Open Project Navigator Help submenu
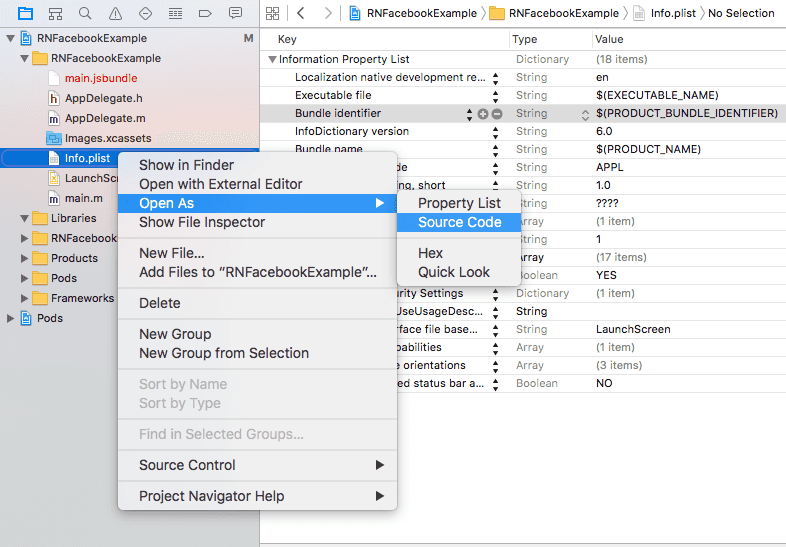Viewport: 786px width, 547px height. pyautogui.click(x=257, y=496)
